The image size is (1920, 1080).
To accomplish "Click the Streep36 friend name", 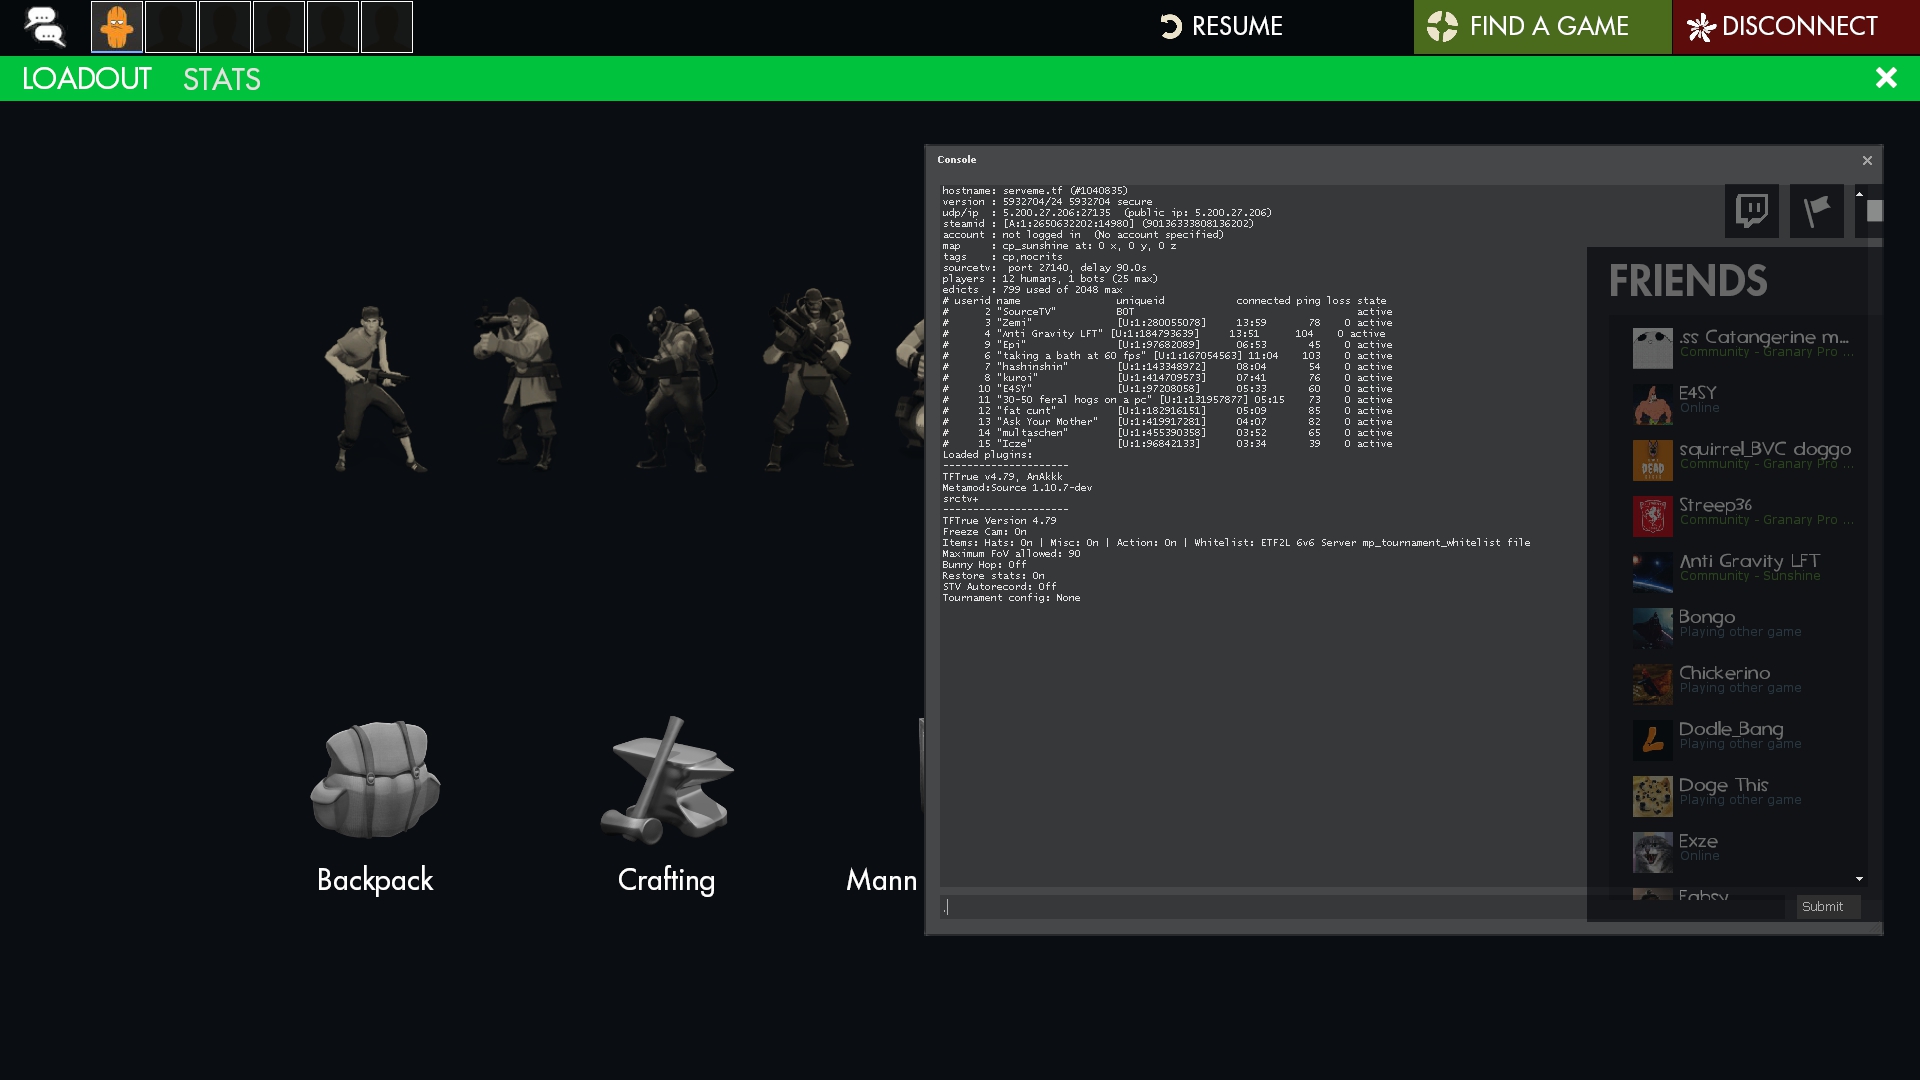I will 1715,505.
